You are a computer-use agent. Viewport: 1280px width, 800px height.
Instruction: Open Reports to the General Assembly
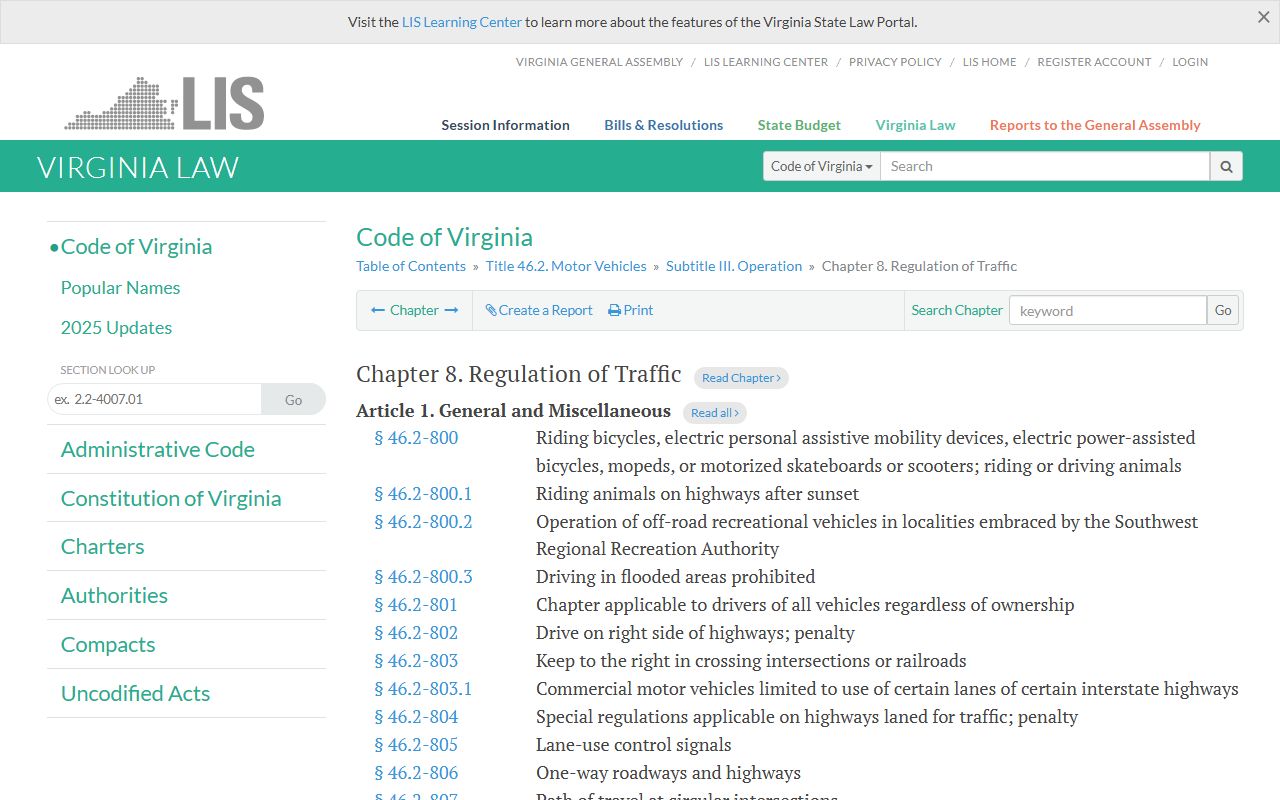(1095, 125)
